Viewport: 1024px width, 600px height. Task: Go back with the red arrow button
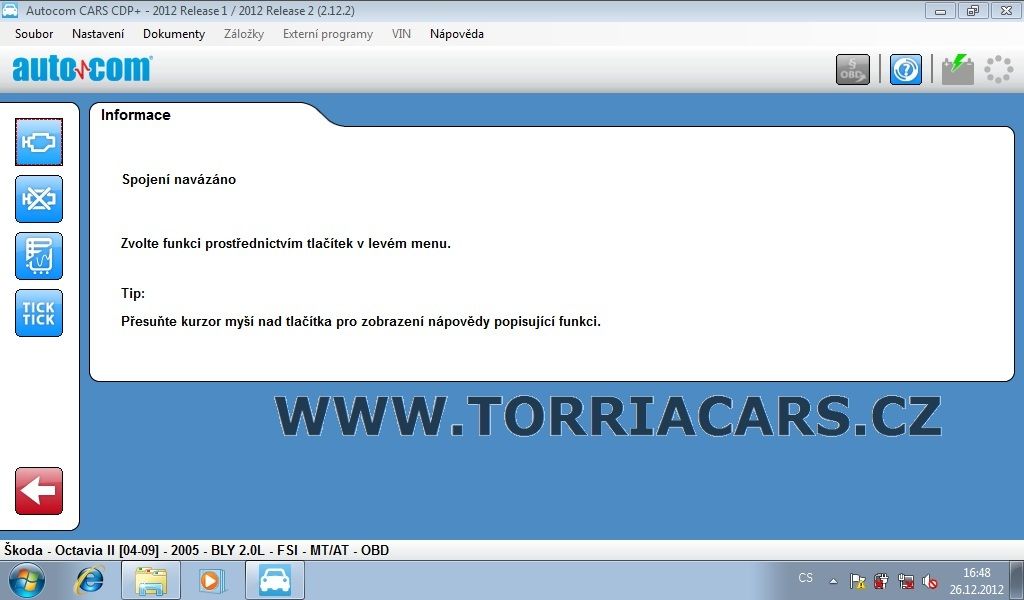click(39, 491)
